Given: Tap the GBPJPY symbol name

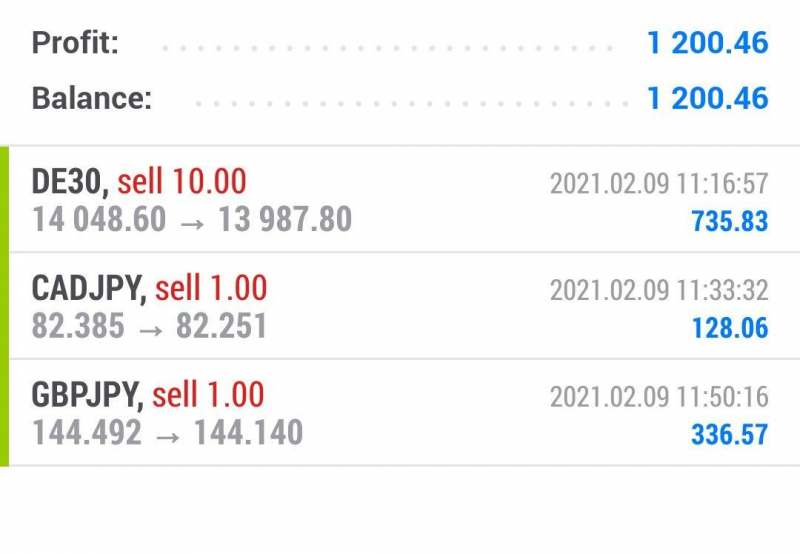Looking at the screenshot, I should tap(87, 395).
